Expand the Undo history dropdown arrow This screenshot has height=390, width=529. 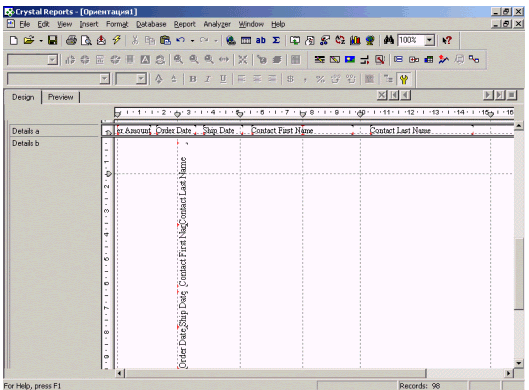click(x=192, y=40)
